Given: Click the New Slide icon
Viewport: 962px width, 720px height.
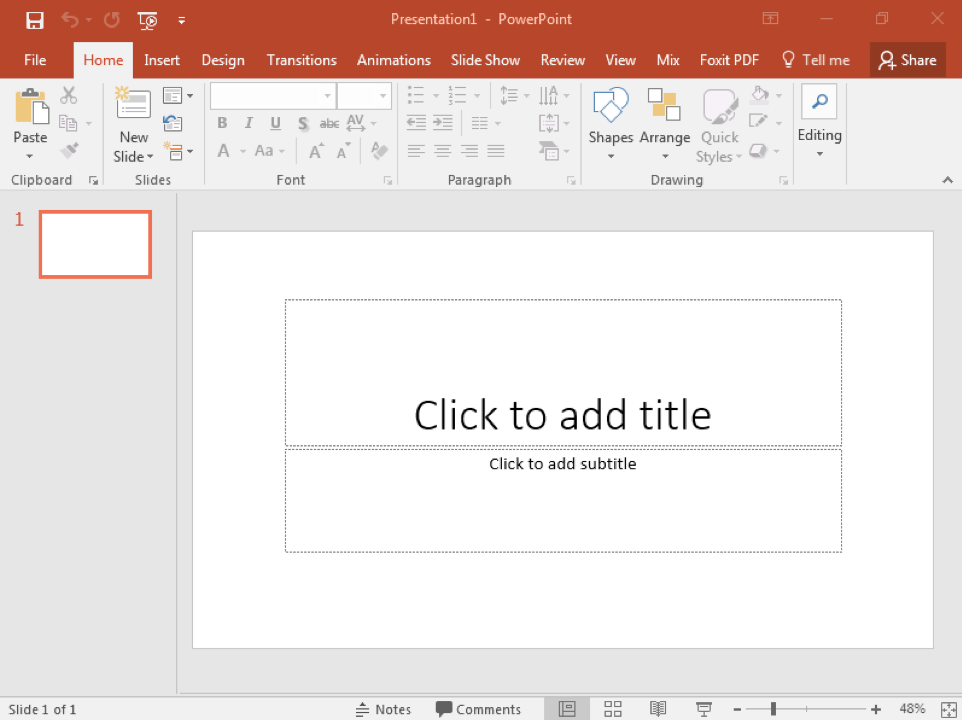Looking at the screenshot, I should click(x=133, y=104).
